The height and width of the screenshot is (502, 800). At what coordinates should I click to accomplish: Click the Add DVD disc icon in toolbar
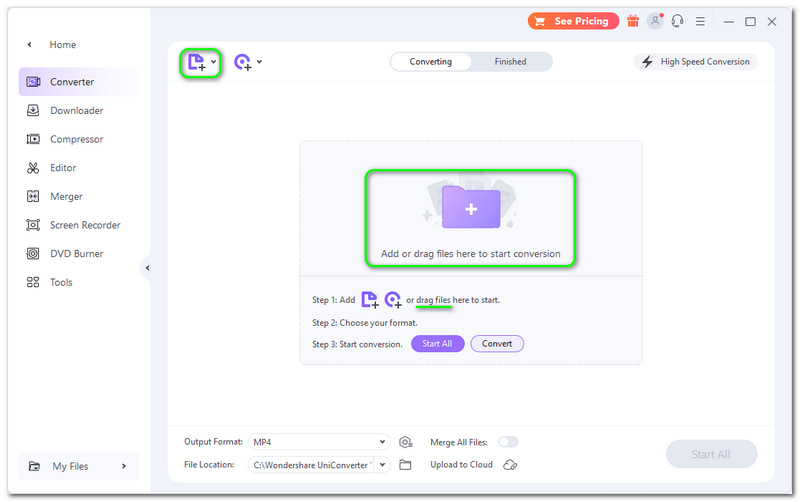pos(242,62)
